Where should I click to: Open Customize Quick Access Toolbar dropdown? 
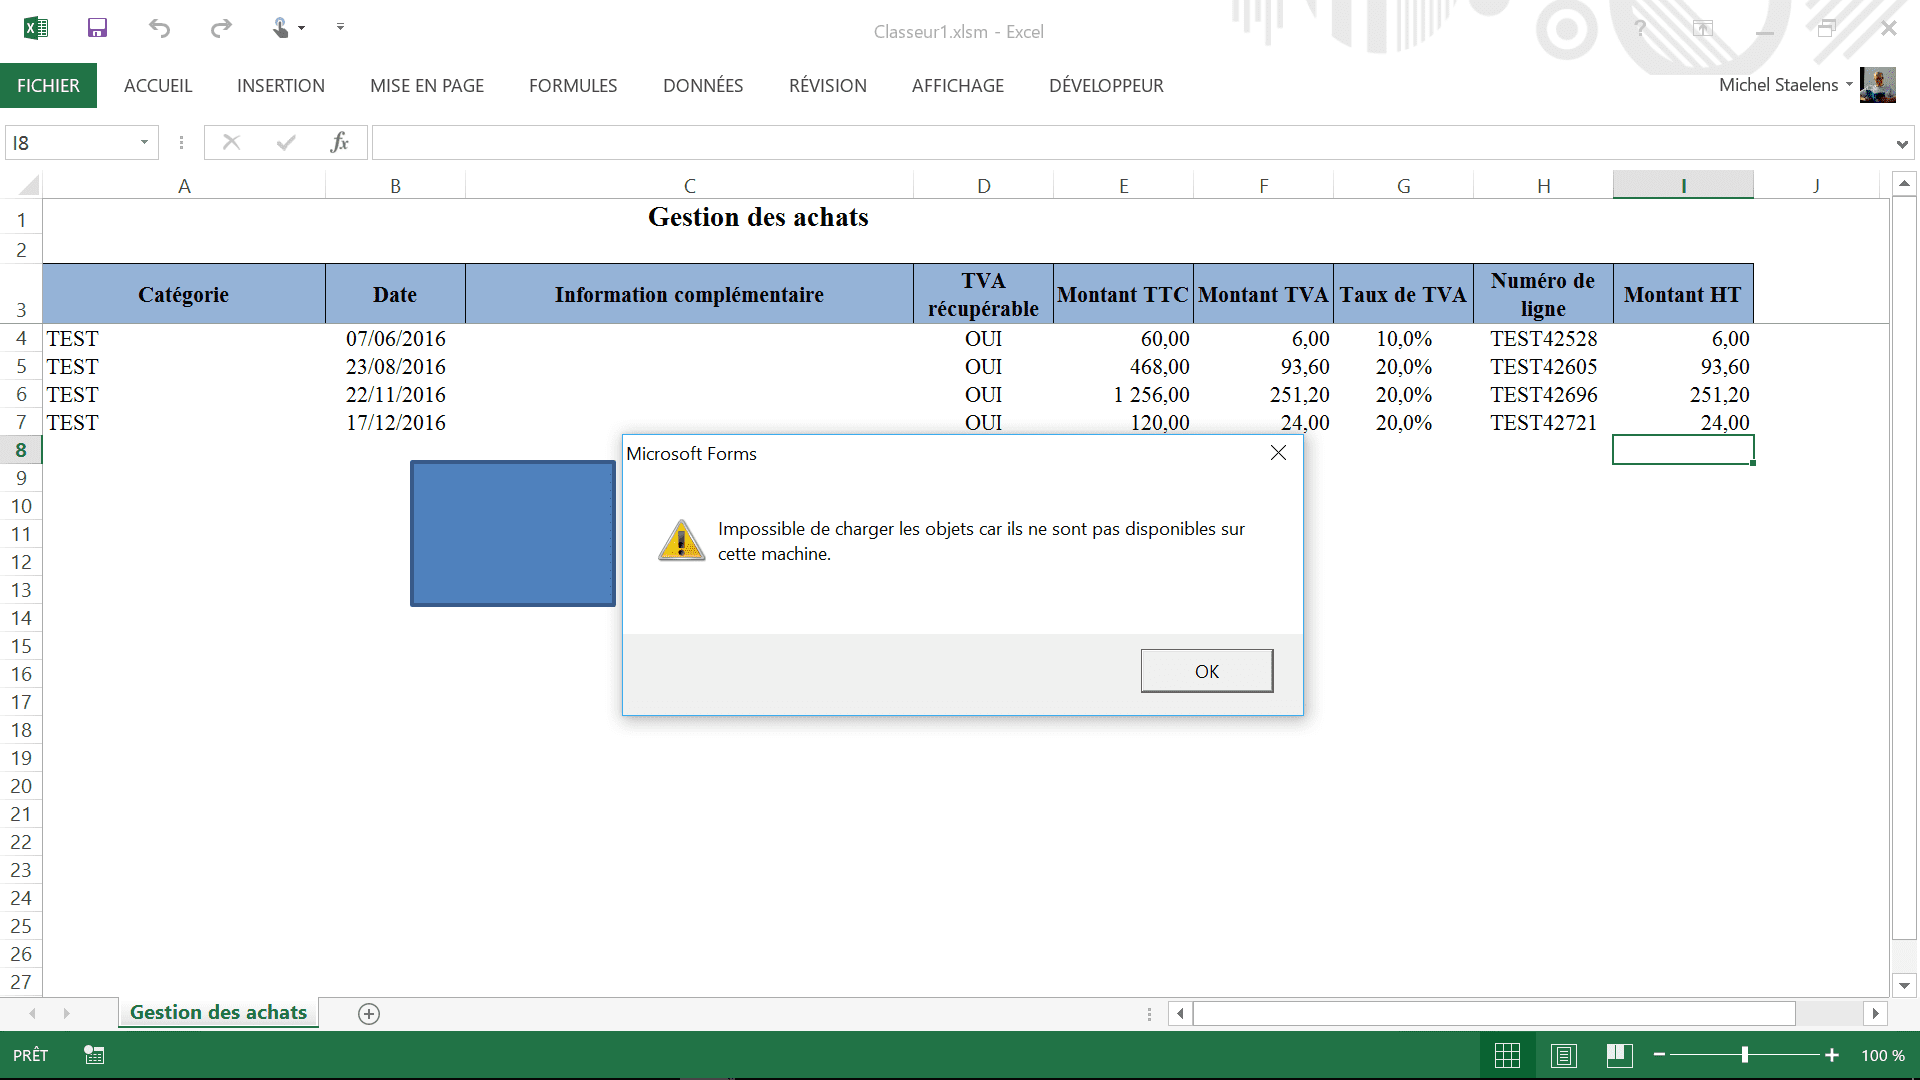pos(340,28)
